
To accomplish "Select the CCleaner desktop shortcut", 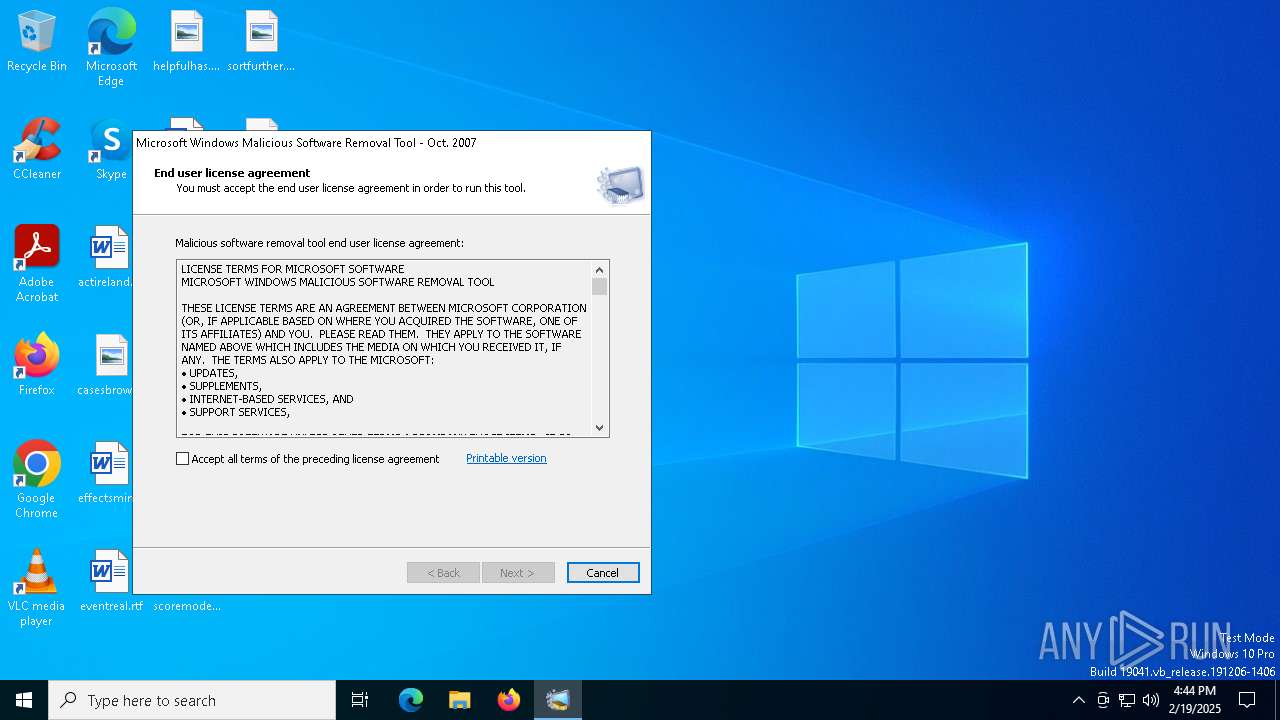I will tap(37, 149).
